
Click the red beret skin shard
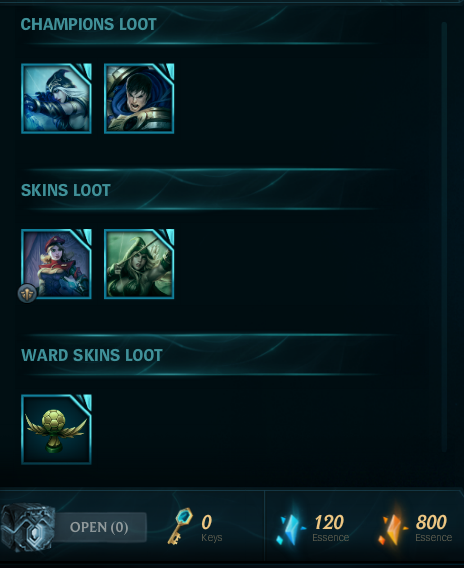point(56,264)
